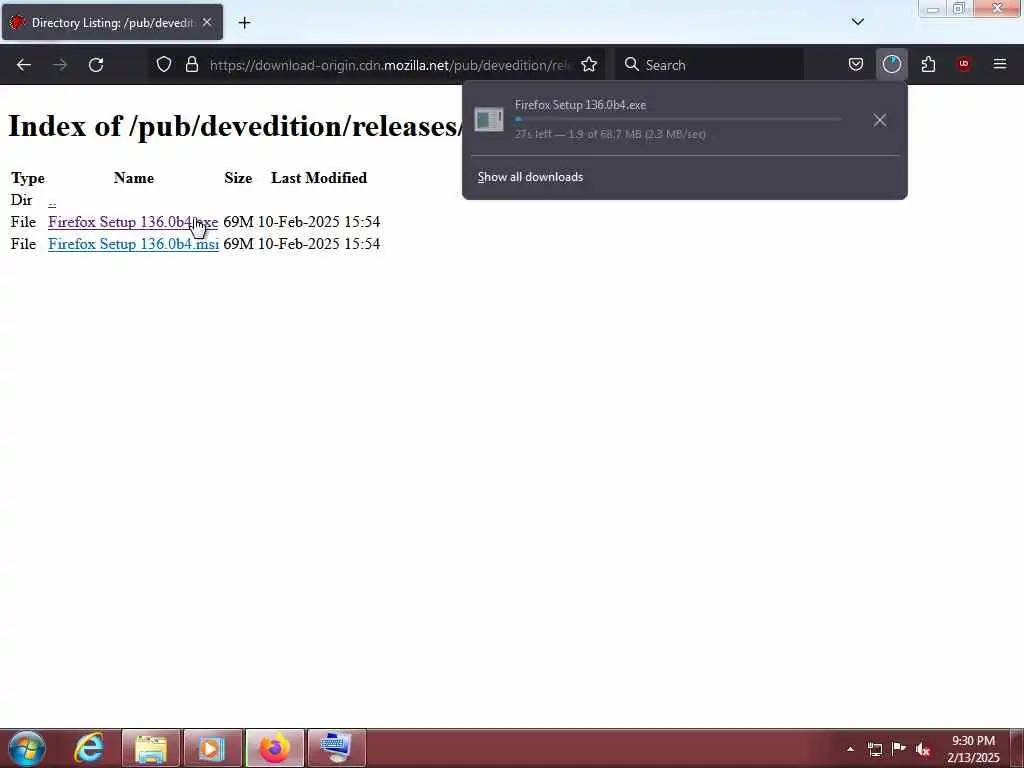Show hidden system tray icons
Image resolution: width=1024 pixels, height=768 pixels.
(850, 749)
